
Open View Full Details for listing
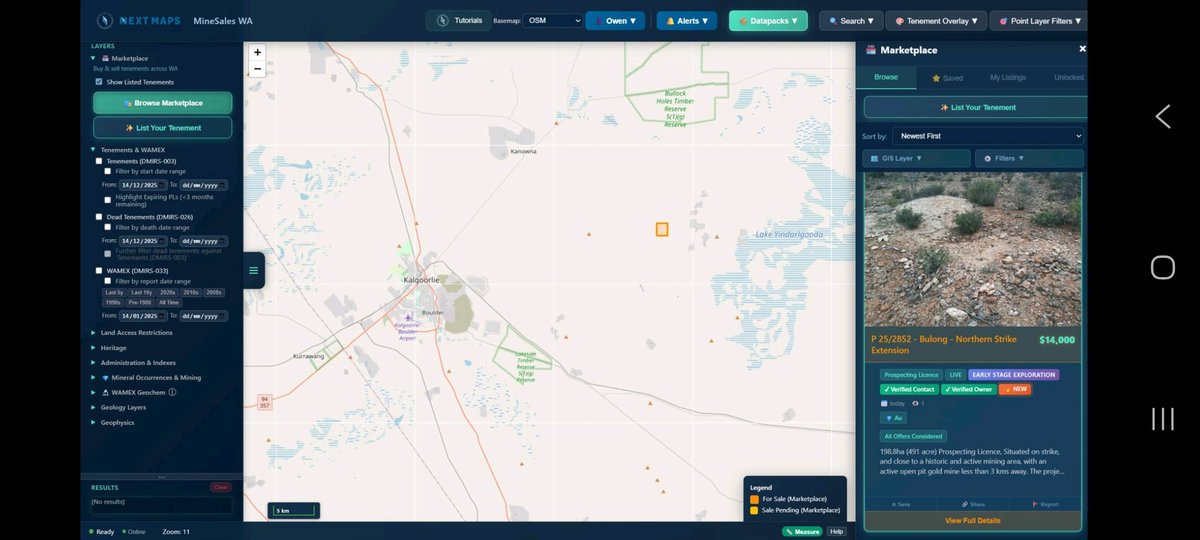973,521
